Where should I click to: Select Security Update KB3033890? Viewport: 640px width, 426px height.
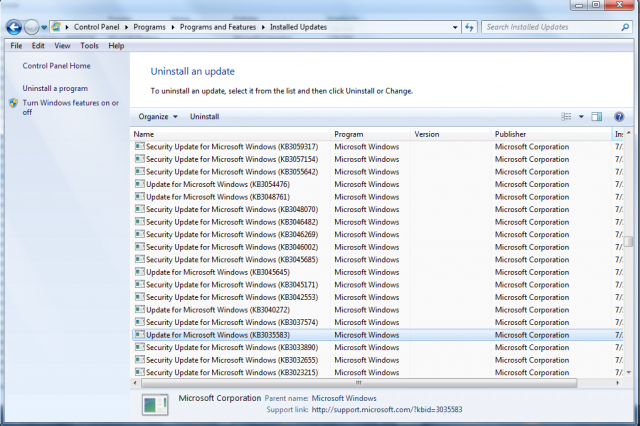click(x=378, y=347)
